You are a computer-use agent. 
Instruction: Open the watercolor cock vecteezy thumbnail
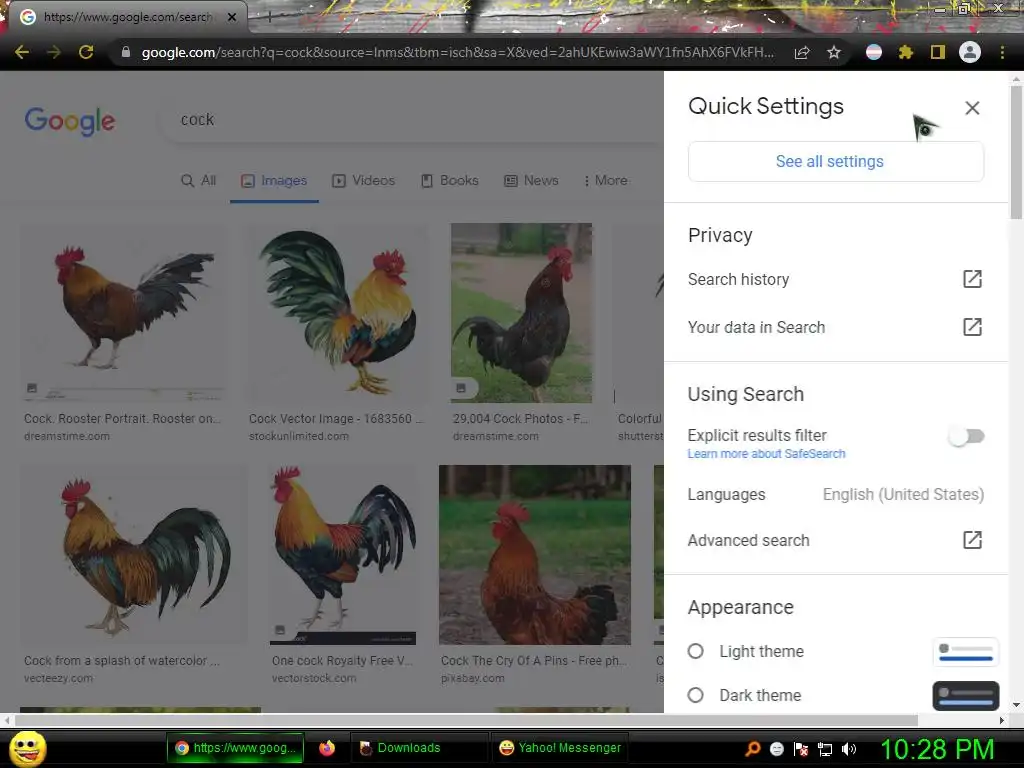tap(135, 554)
